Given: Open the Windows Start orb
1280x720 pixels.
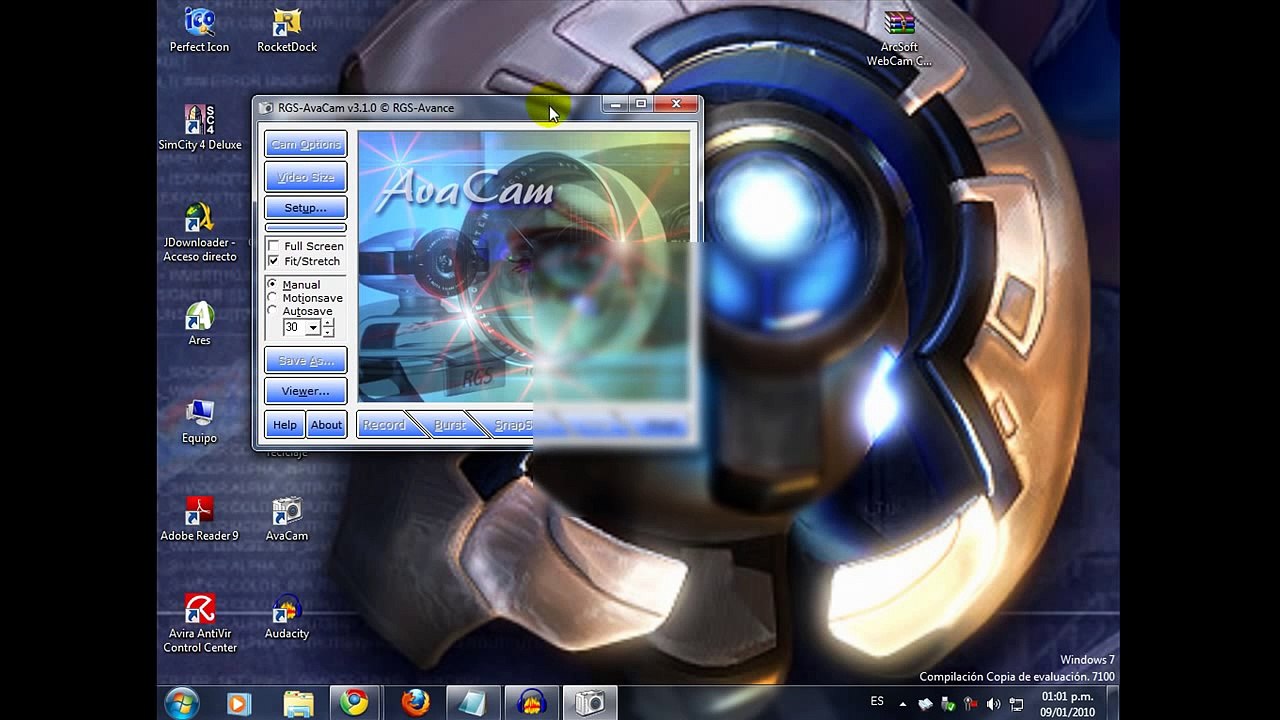Looking at the screenshot, I should [x=181, y=703].
